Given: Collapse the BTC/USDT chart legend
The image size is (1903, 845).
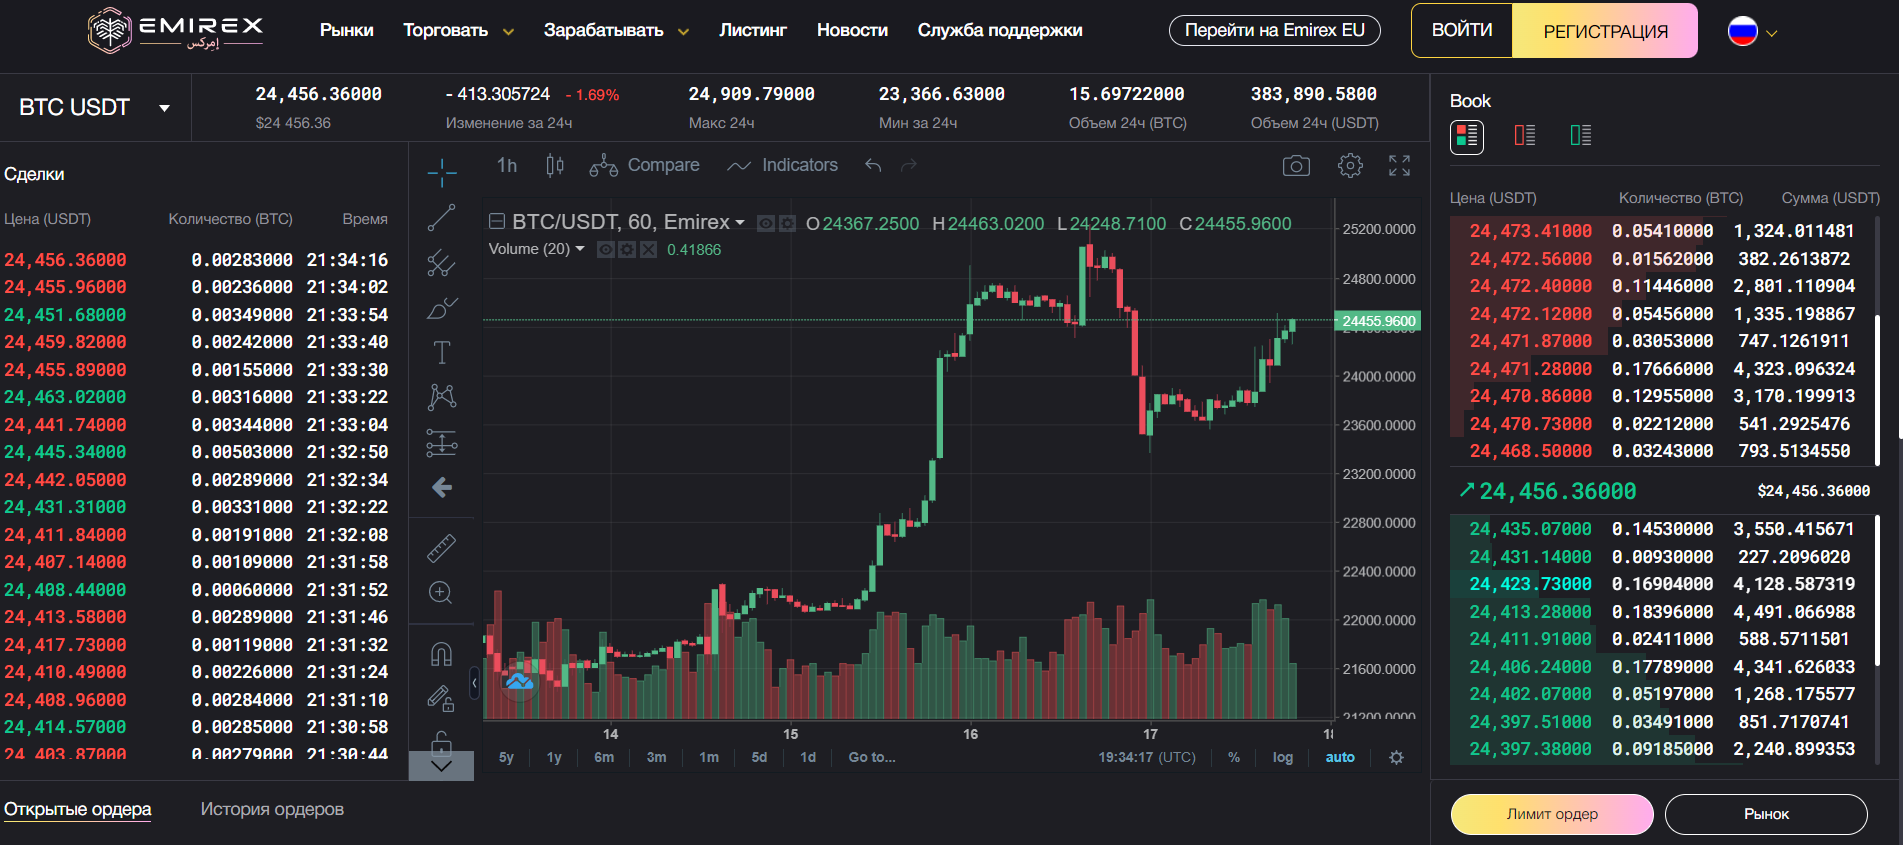Looking at the screenshot, I should coord(496,222).
